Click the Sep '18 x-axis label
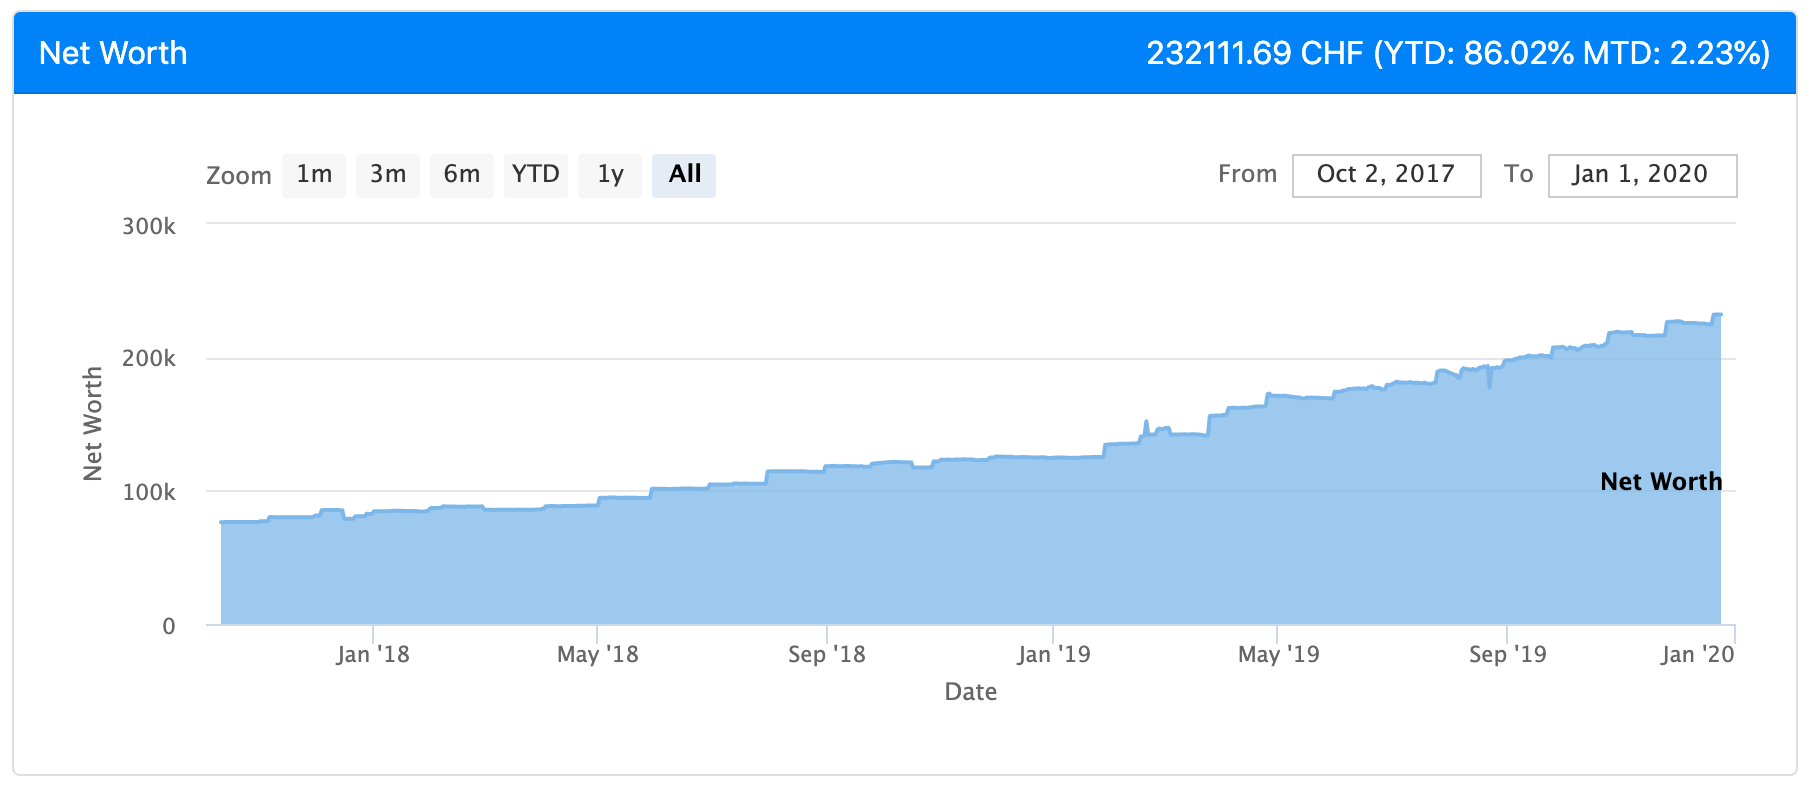 pos(827,654)
